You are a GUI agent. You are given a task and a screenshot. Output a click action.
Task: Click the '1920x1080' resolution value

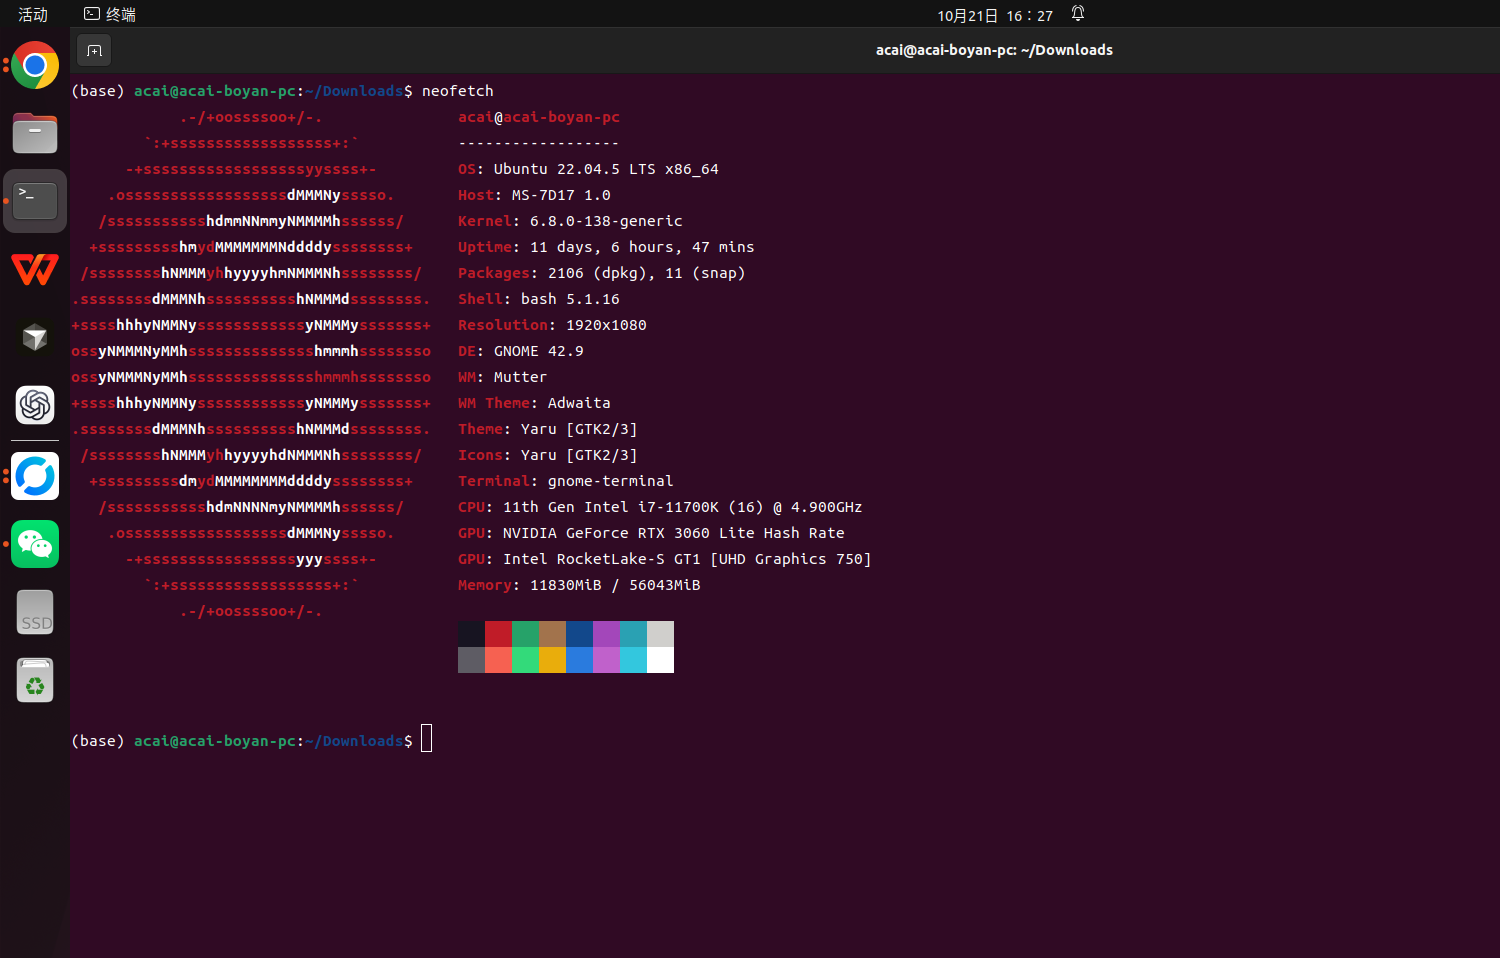tap(606, 325)
